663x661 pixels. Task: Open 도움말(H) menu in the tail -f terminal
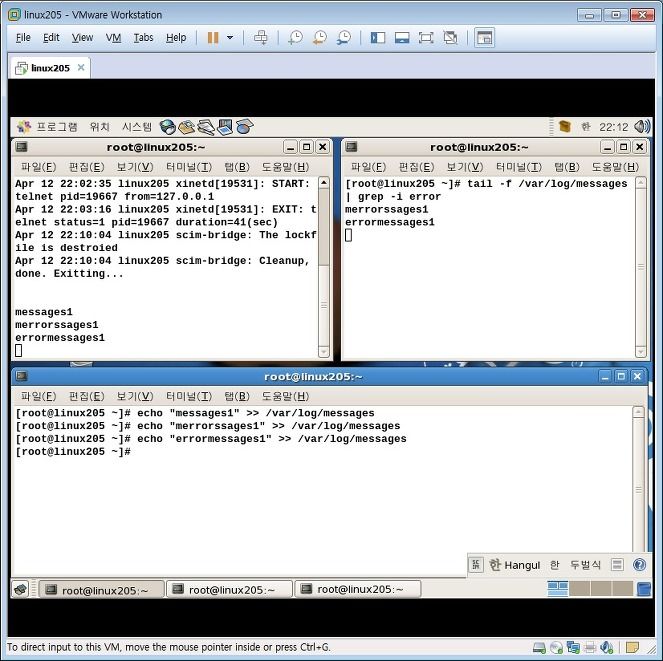615,167
